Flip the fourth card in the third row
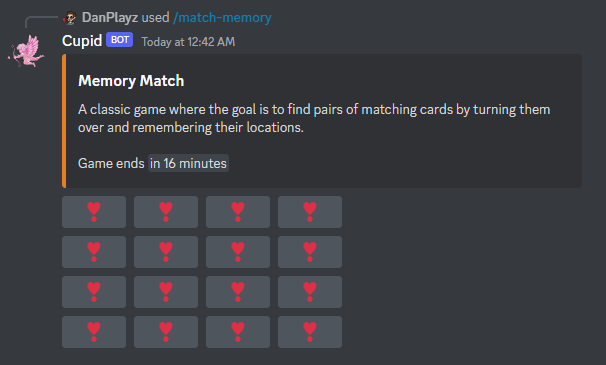The width and height of the screenshot is (606, 365). 310,292
